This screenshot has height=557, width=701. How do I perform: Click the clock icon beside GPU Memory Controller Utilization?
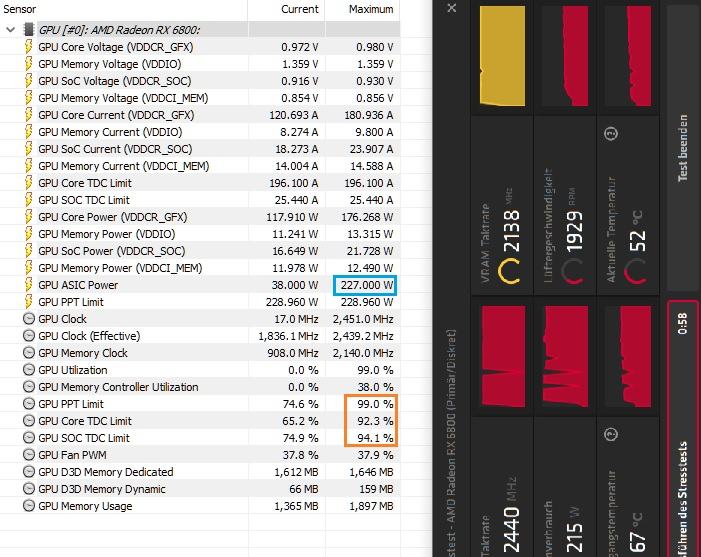[29, 387]
